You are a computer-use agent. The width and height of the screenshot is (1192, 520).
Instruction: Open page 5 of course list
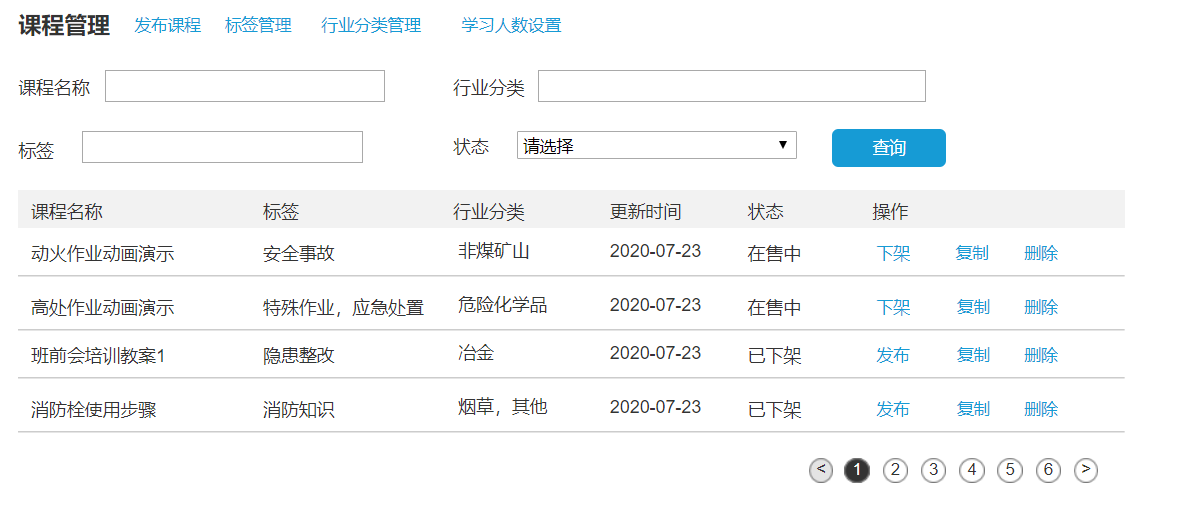(1010, 470)
